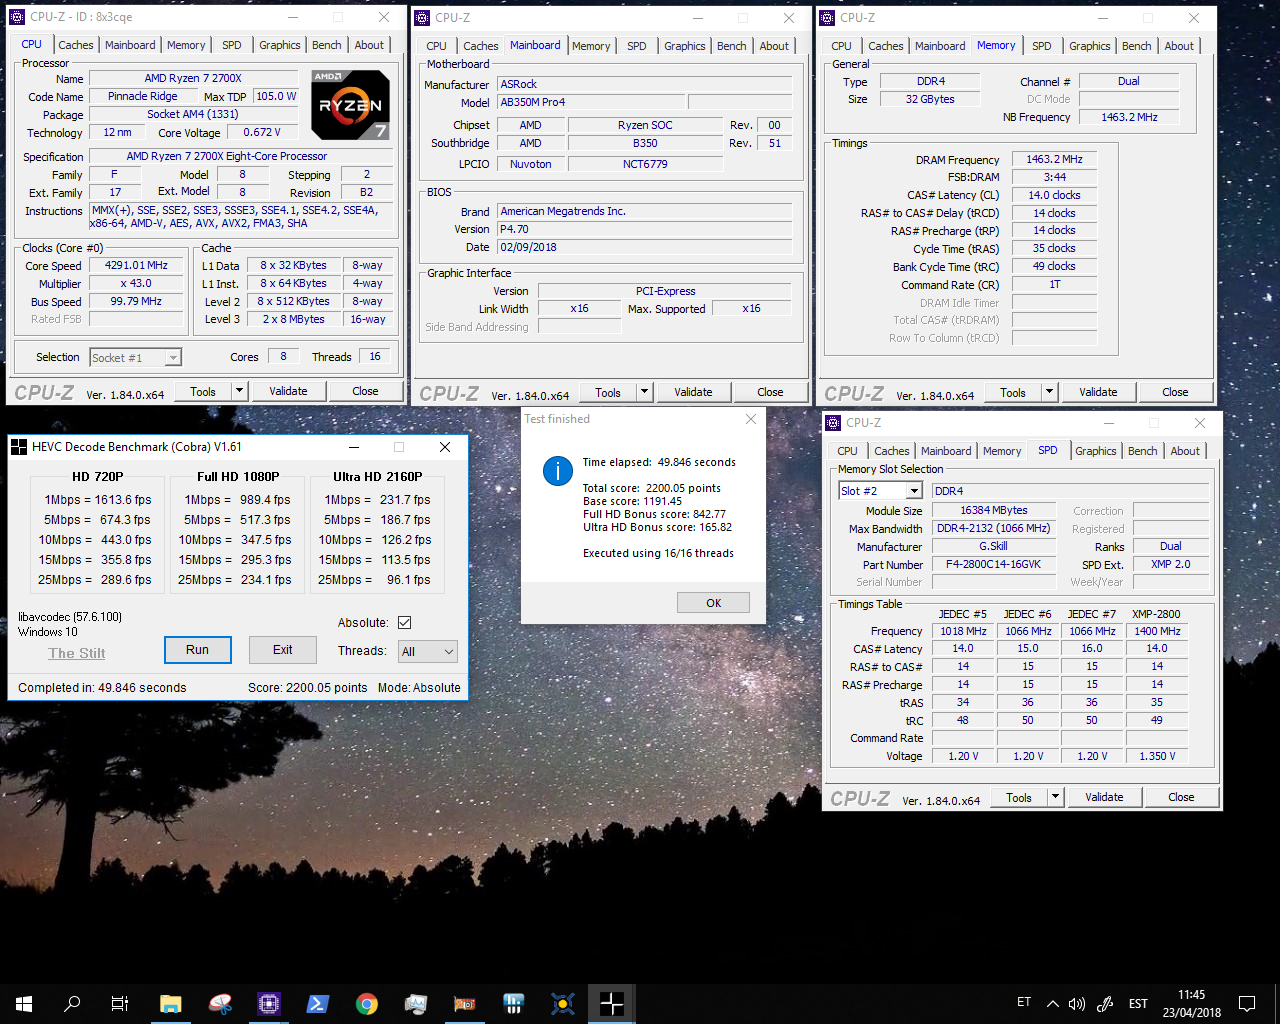The image size is (1280, 1024).
Task: Click Tools button in the Mainboard window
Action: click(x=608, y=392)
